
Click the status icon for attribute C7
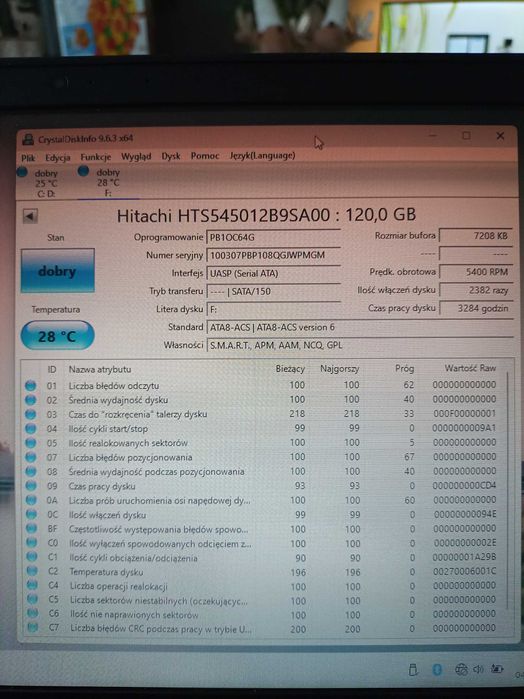[x=33, y=628]
